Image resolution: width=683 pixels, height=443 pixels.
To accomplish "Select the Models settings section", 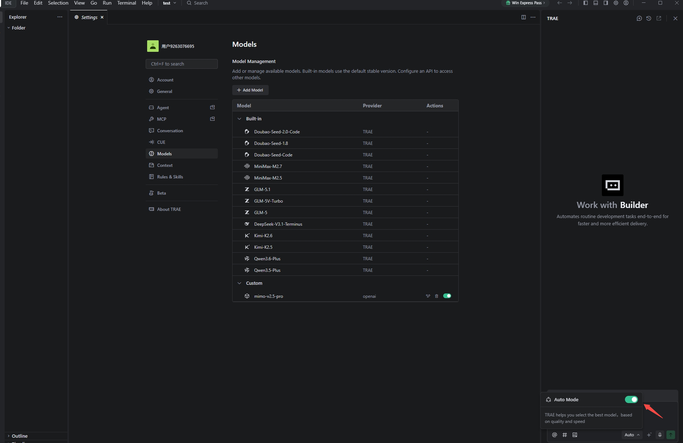I will point(182,154).
